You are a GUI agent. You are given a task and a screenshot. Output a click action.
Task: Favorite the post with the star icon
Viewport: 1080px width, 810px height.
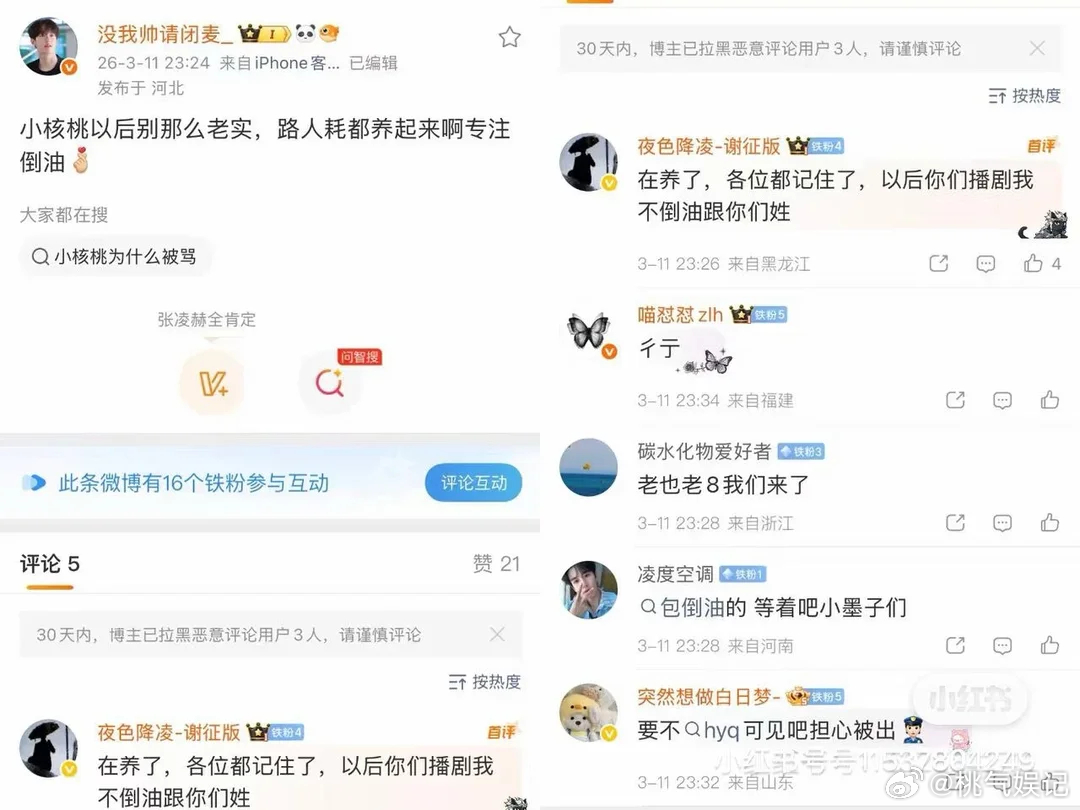pyautogui.click(x=510, y=37)
